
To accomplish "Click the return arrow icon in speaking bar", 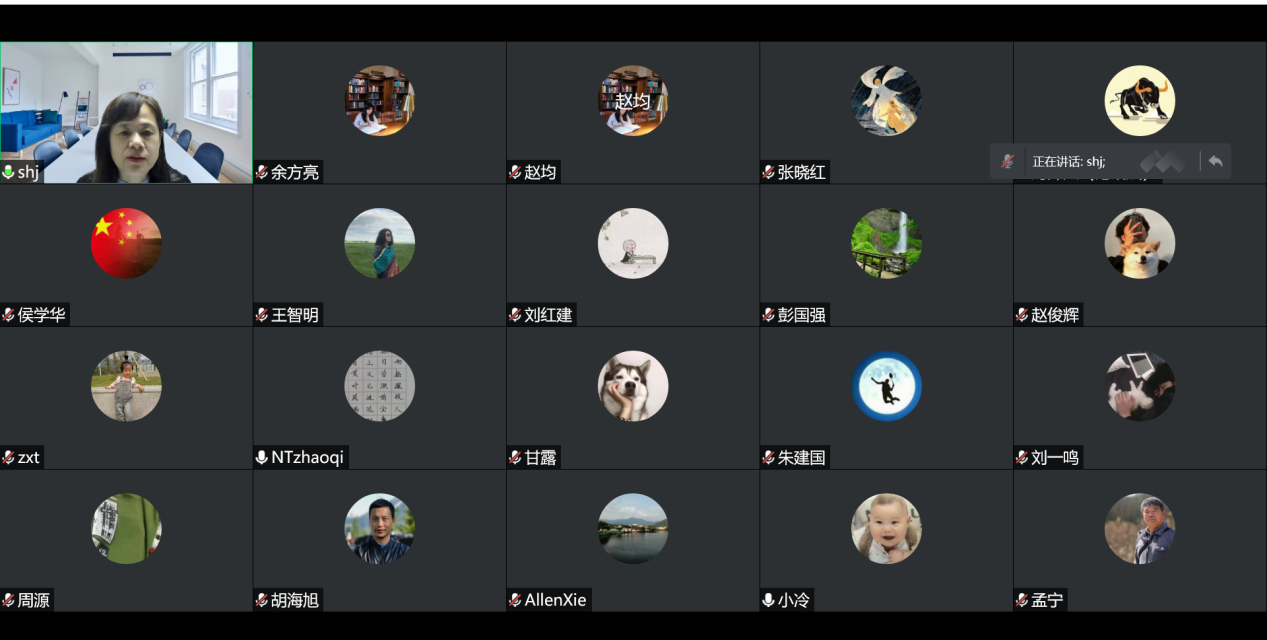I will click(x=1215, y=161).
